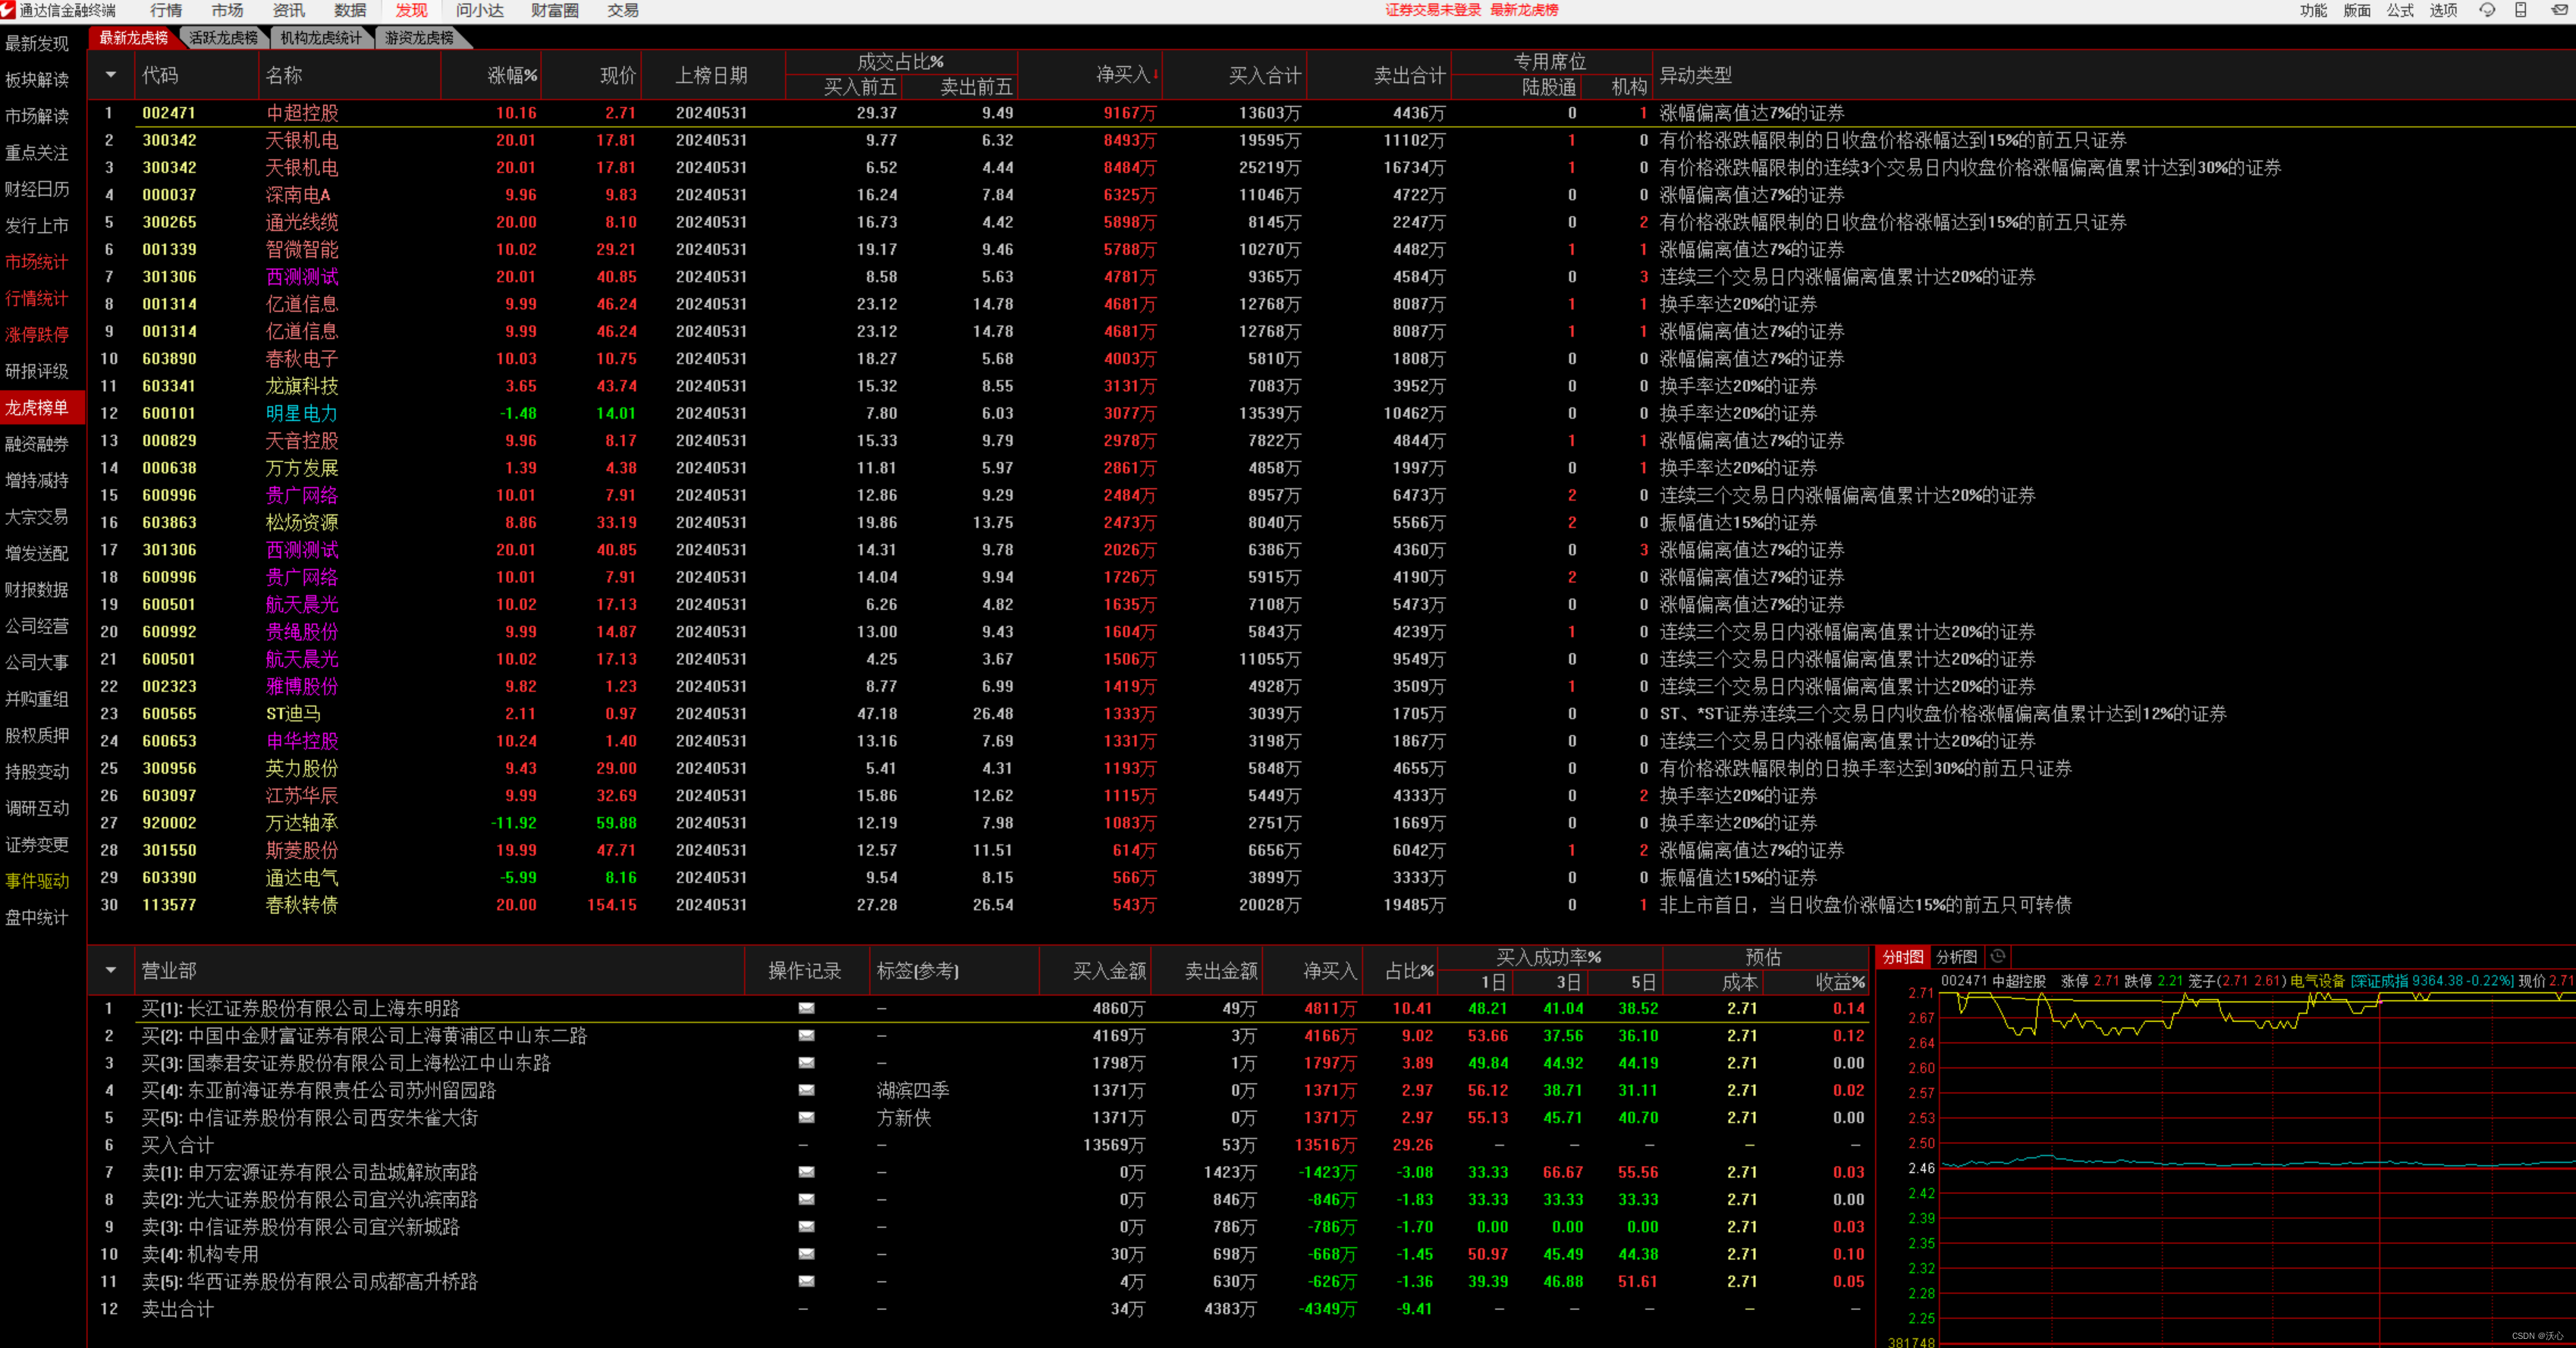The height and width of the screenshot is (1348, 2576).
Task: Click the mobile phone icon in top bar
Action: [x=2521, y=10]
